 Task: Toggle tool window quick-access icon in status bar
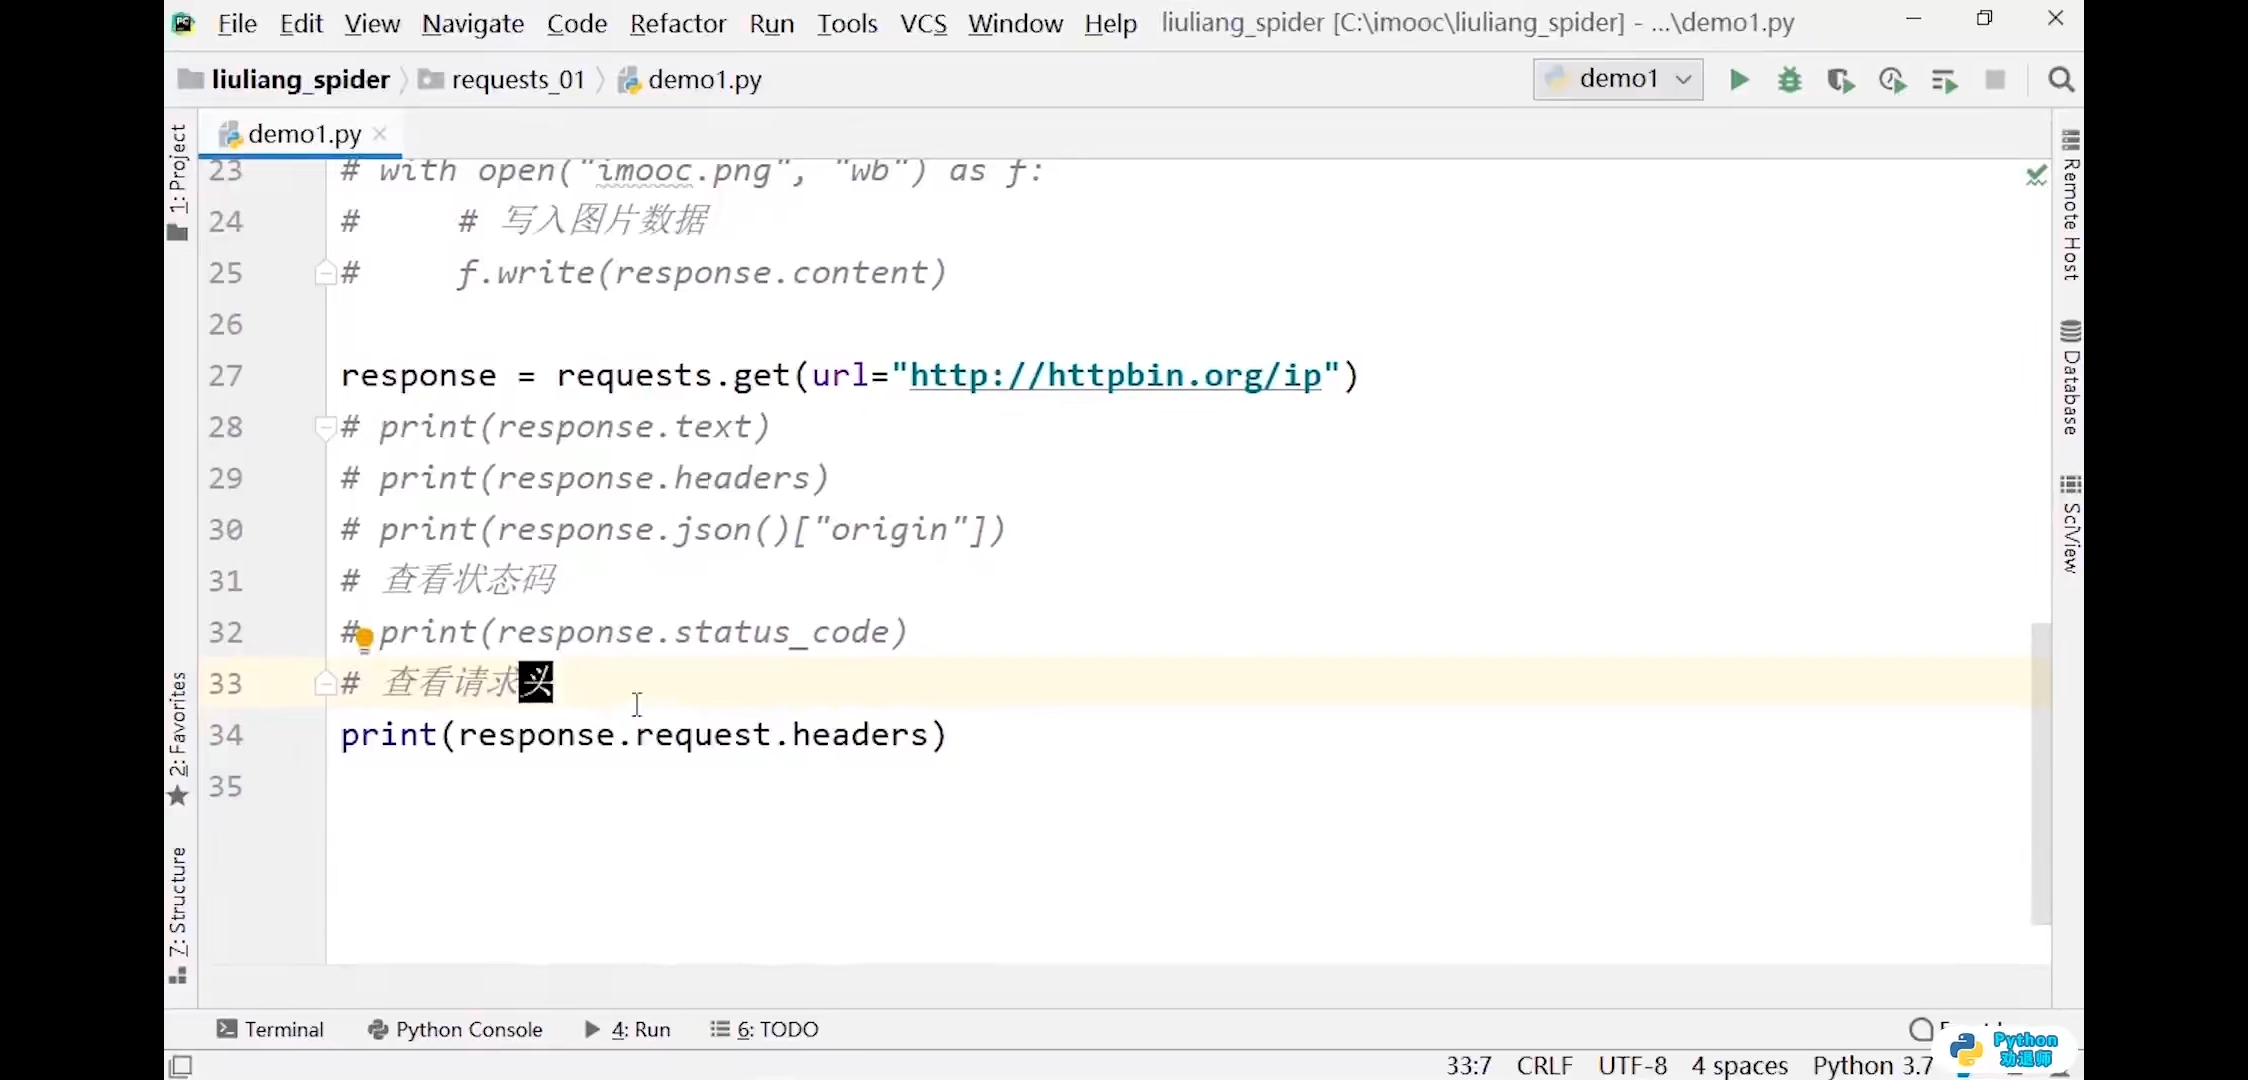181,1066
